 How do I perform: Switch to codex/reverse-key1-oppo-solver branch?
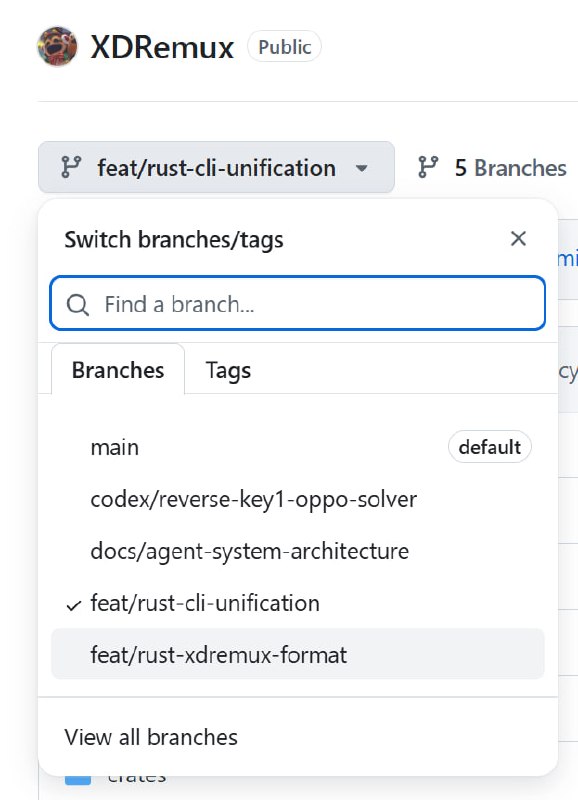298,499
